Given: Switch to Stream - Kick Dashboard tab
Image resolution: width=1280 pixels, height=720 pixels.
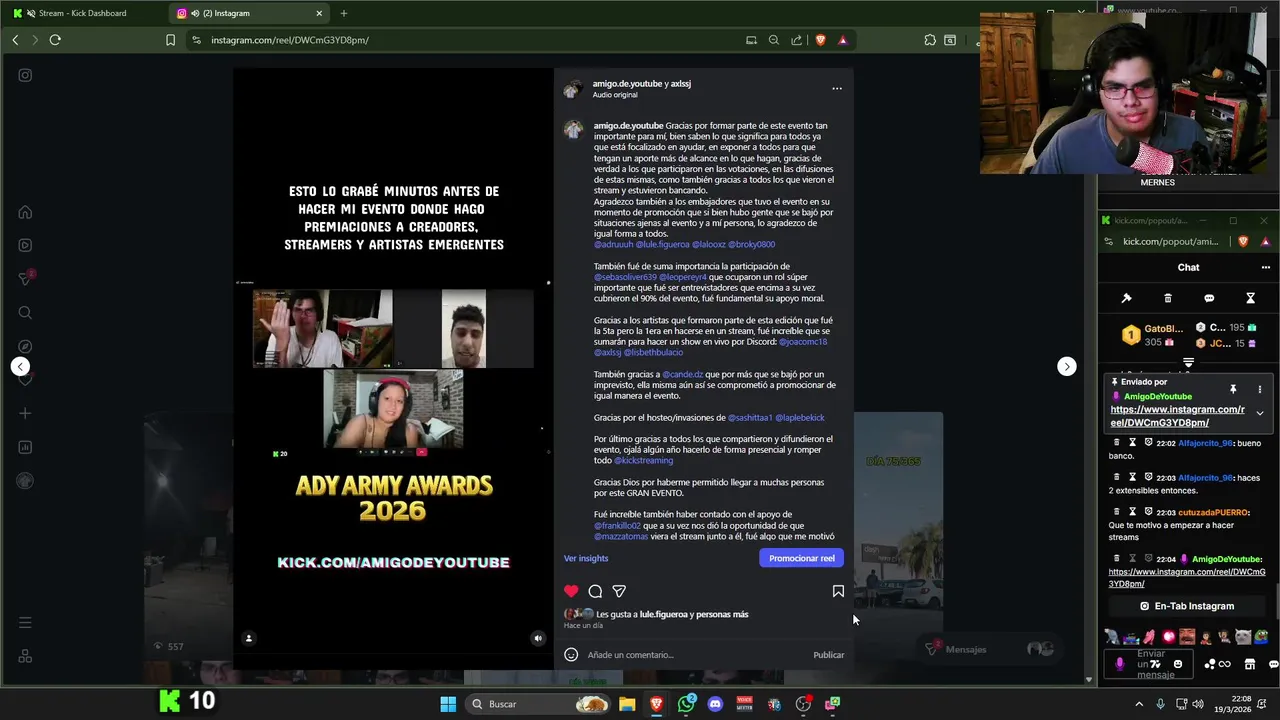Looking at the screenshot, I should pos(83,13).
